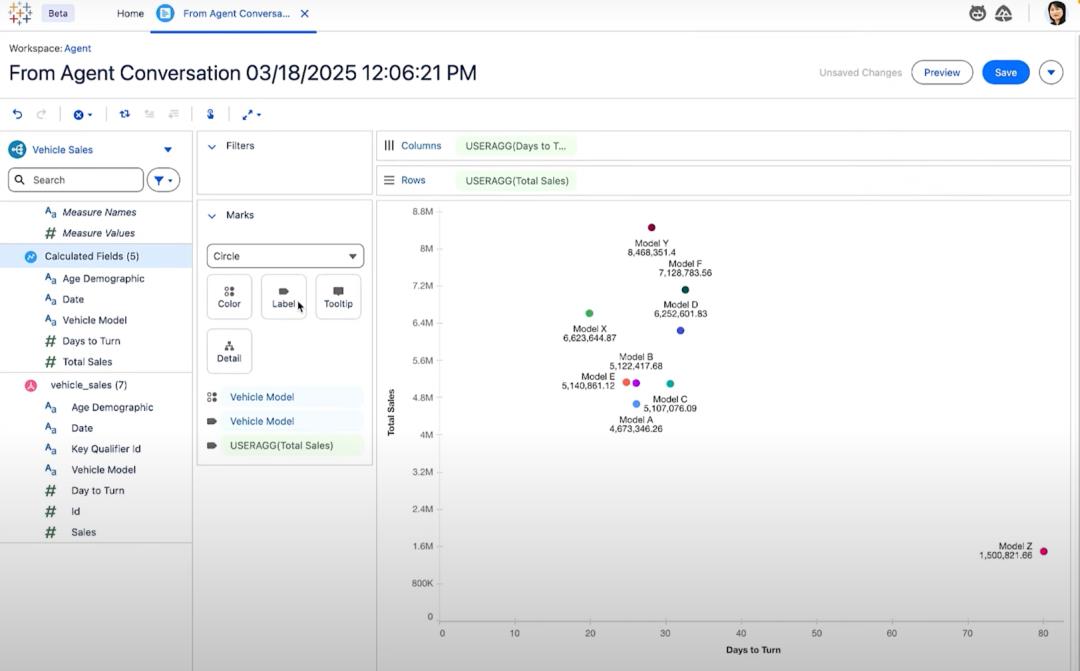Expand the Vehicle Sales data source dropdown
1080x671 pixels.
pos(168,150)
